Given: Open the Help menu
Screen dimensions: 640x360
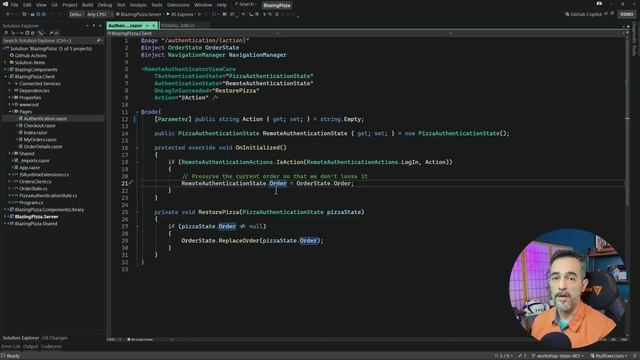Looking at the screenshot, I should pos(222,5).
